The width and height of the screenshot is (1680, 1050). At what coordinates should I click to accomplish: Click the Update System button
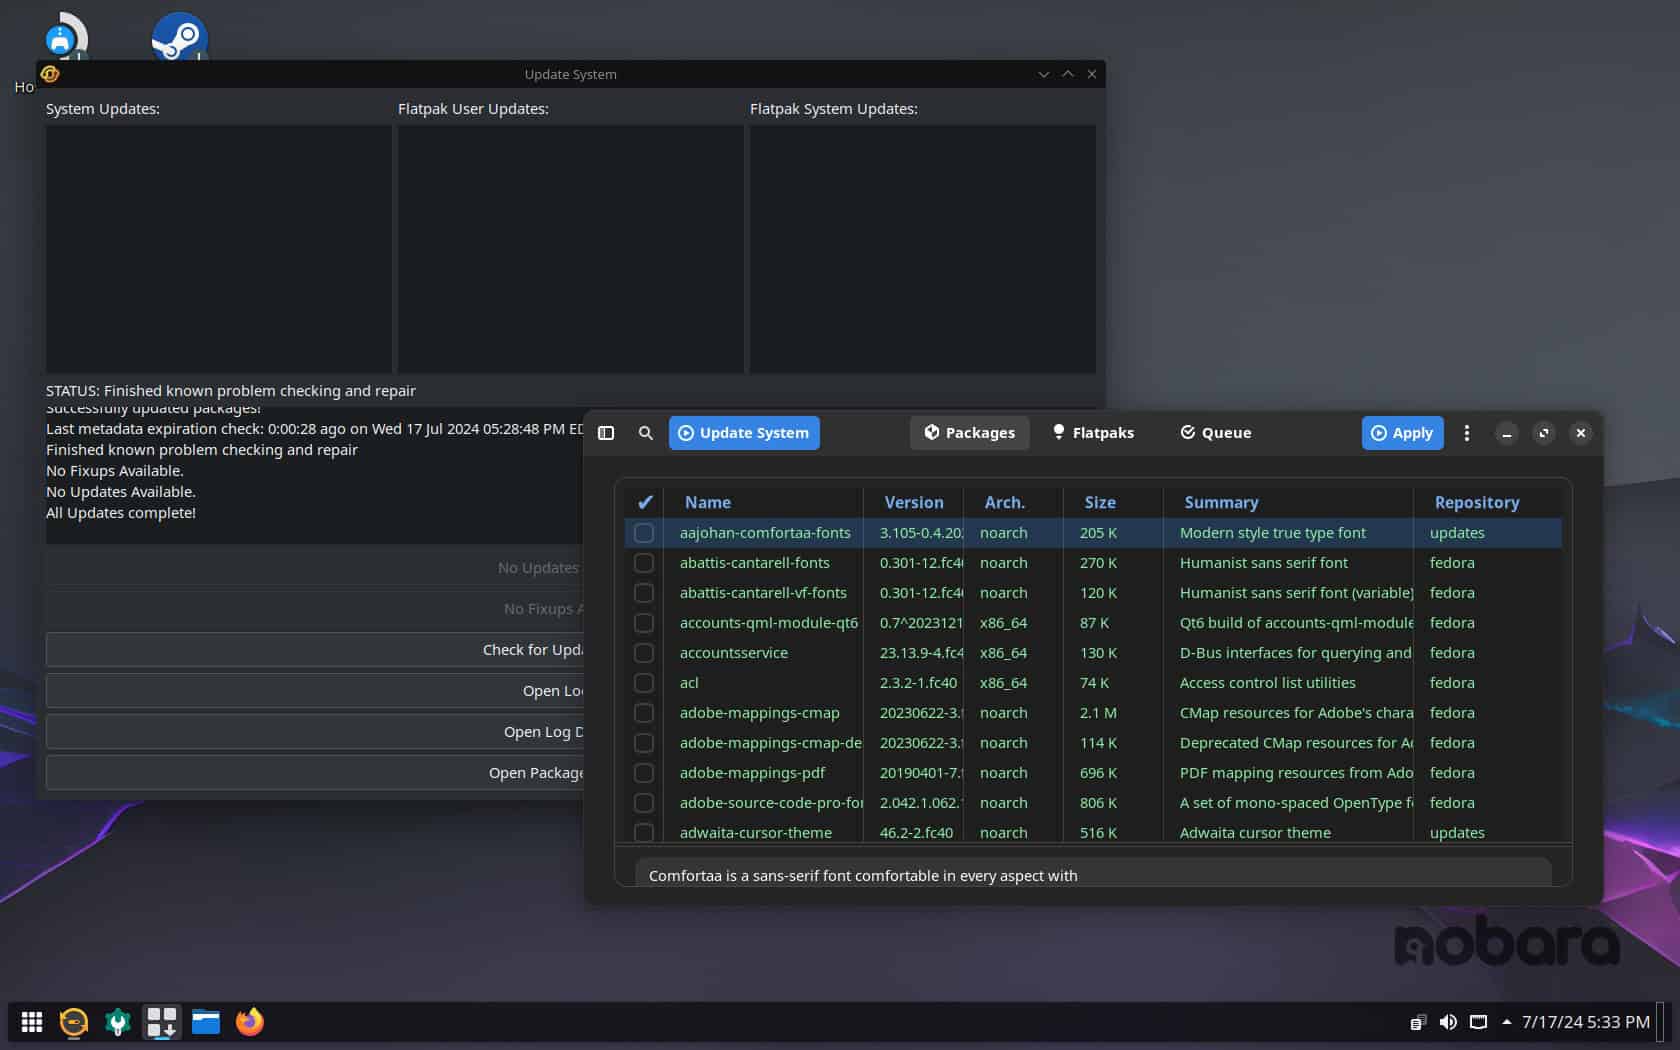(744, 433)
